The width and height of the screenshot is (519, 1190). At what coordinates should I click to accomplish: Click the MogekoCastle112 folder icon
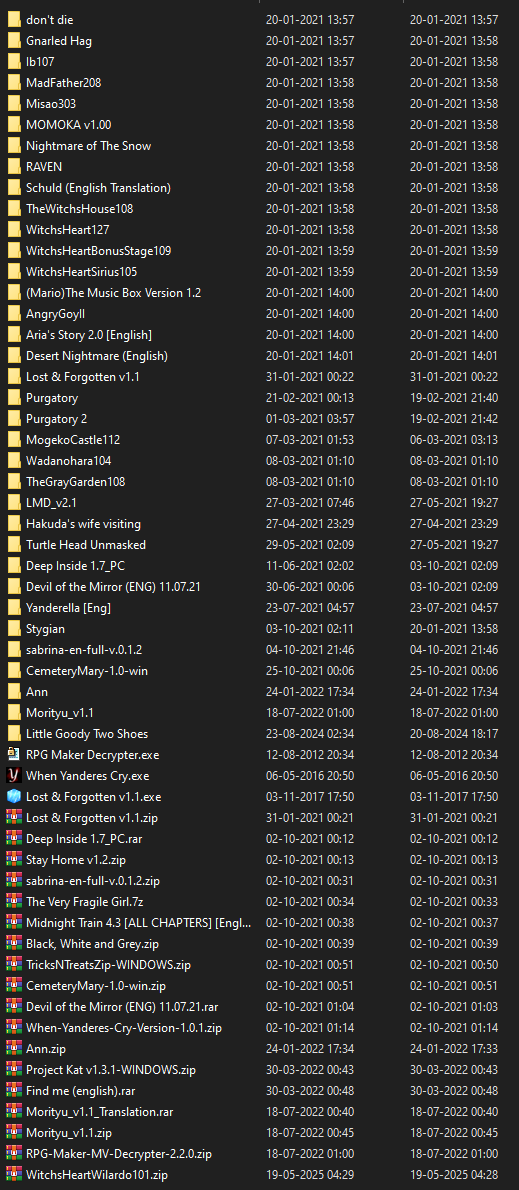tap(14, 439)
